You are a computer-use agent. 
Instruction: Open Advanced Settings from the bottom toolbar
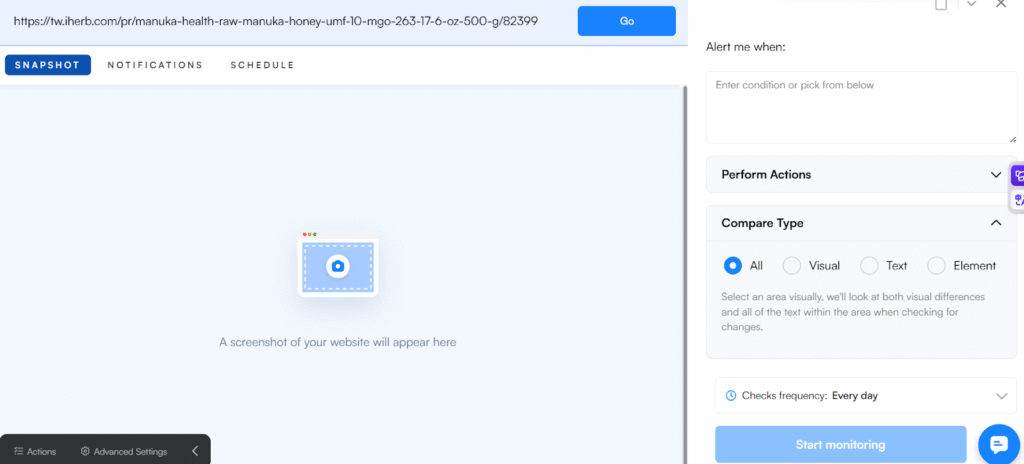[x=124, y=451]
